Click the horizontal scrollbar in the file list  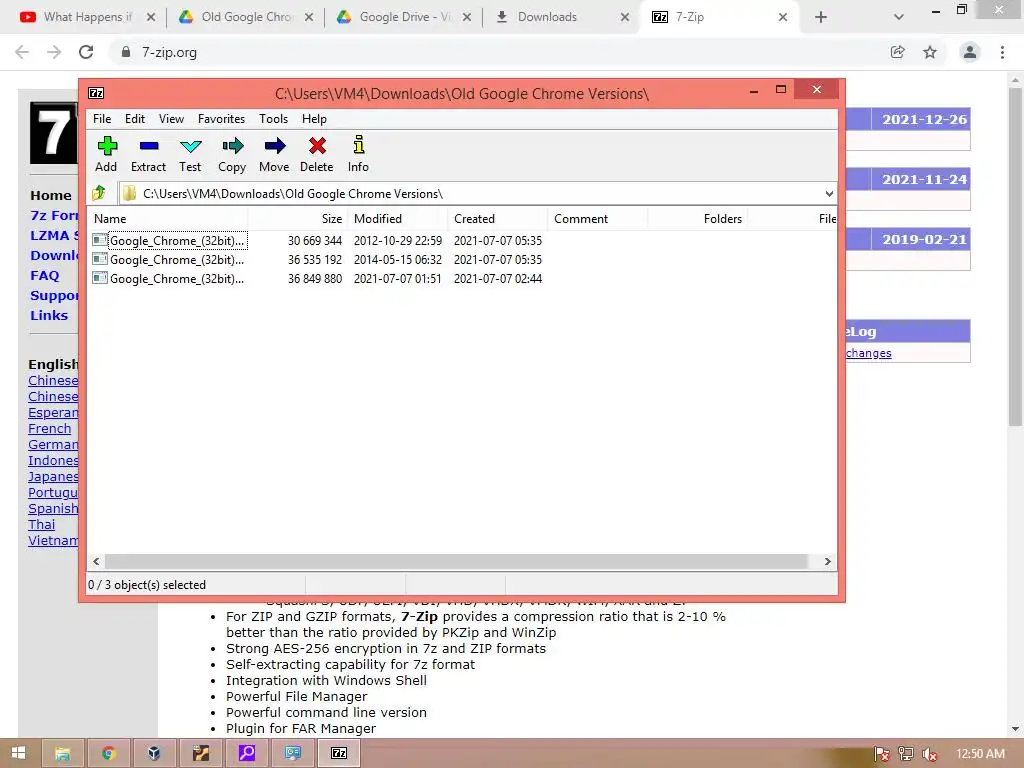456,561
